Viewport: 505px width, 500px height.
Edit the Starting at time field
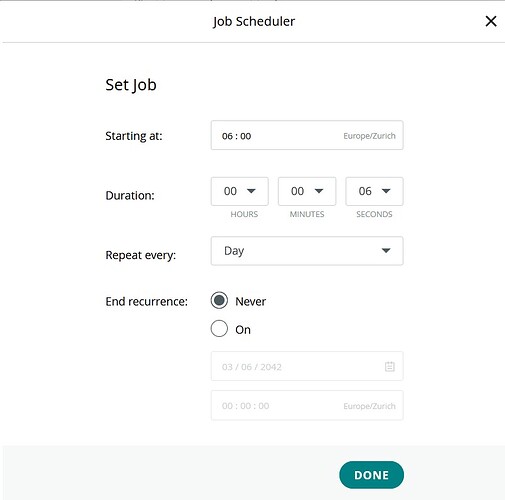(307, 135)
